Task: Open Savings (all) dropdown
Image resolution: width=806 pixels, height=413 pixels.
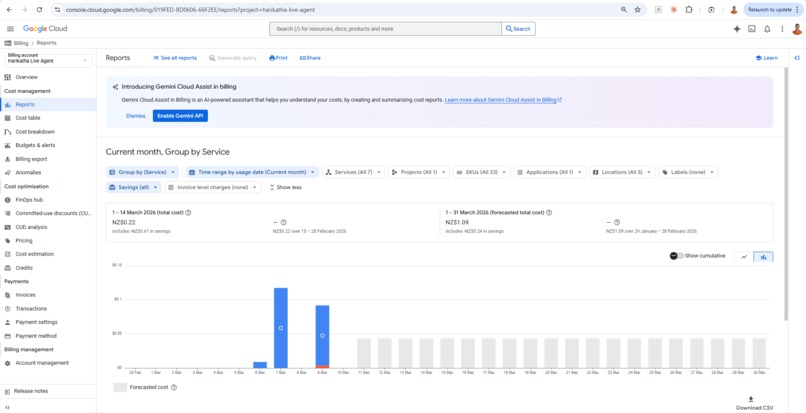Action: 134,187
